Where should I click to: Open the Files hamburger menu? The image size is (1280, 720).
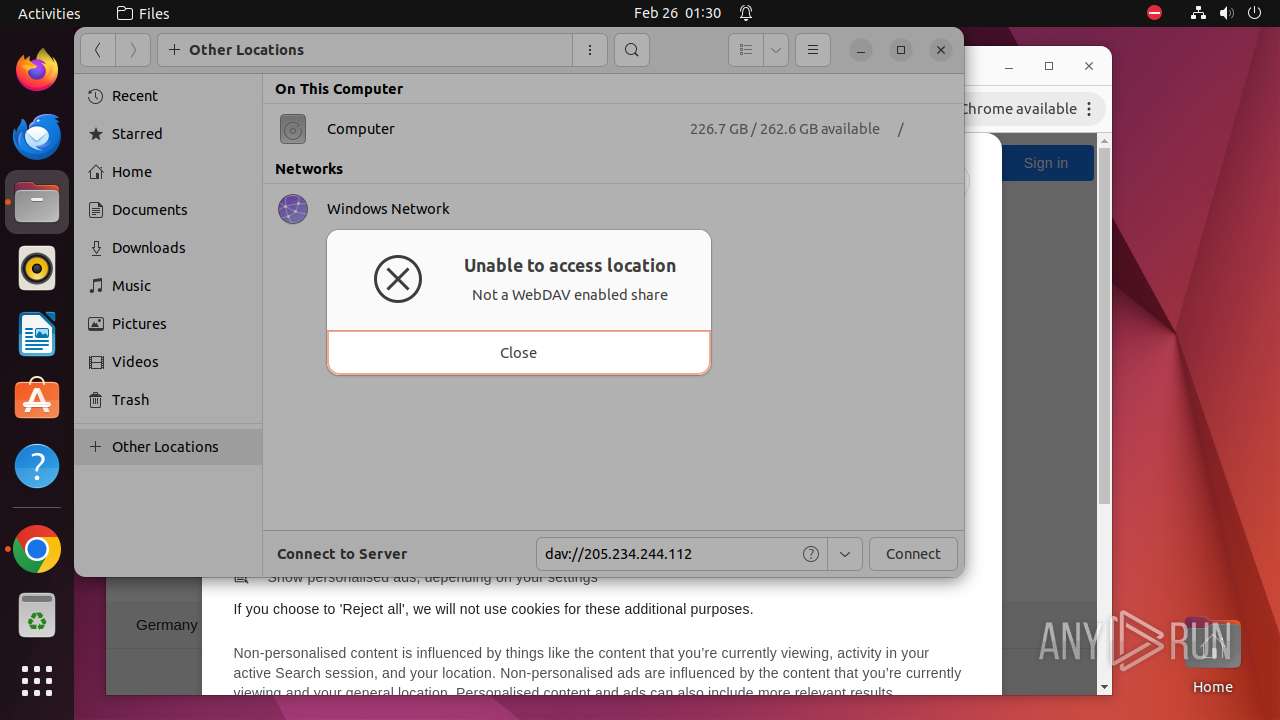click(813, 50)
